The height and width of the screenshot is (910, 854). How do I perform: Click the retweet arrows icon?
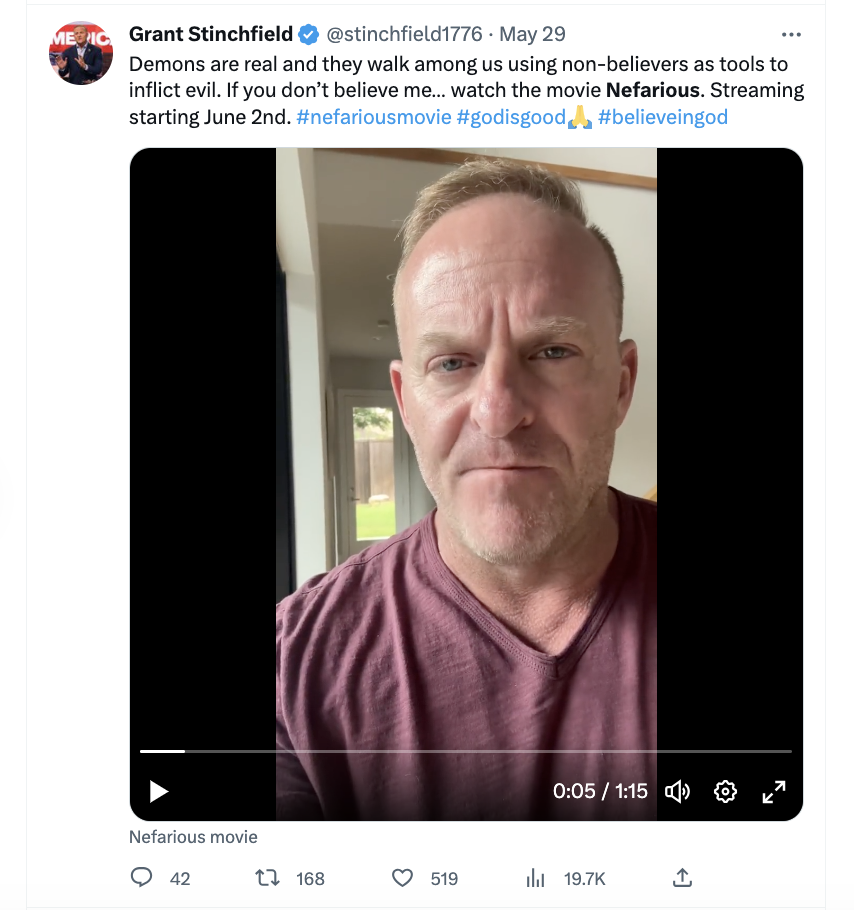click(267, 878)
